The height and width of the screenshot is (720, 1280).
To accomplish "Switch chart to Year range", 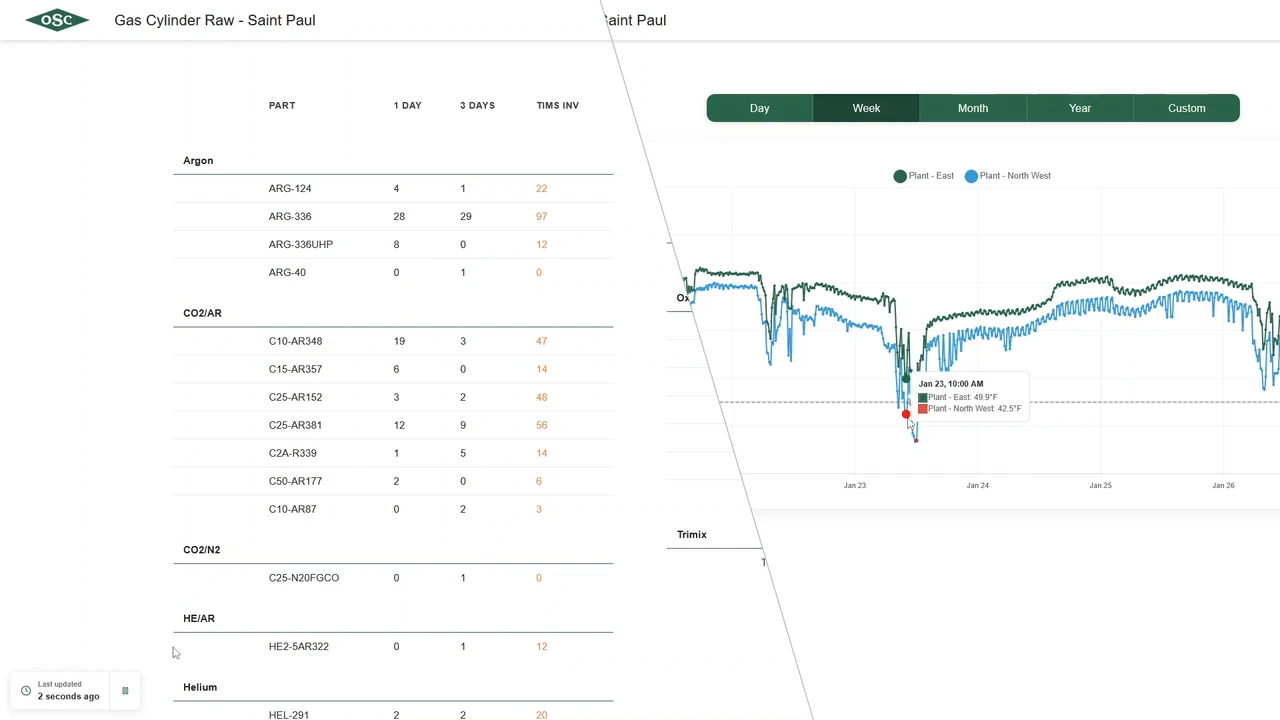I will pos(1080,108).
